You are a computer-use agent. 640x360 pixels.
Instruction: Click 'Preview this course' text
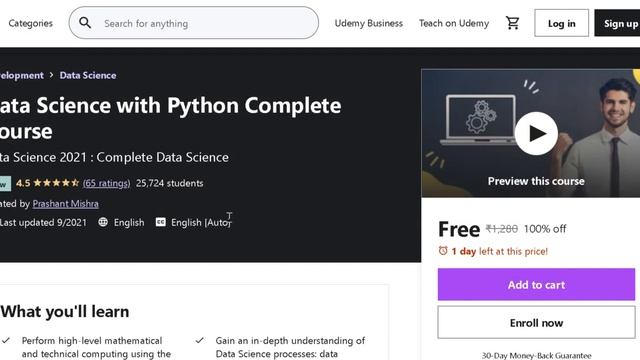click(x=536, y=181)
